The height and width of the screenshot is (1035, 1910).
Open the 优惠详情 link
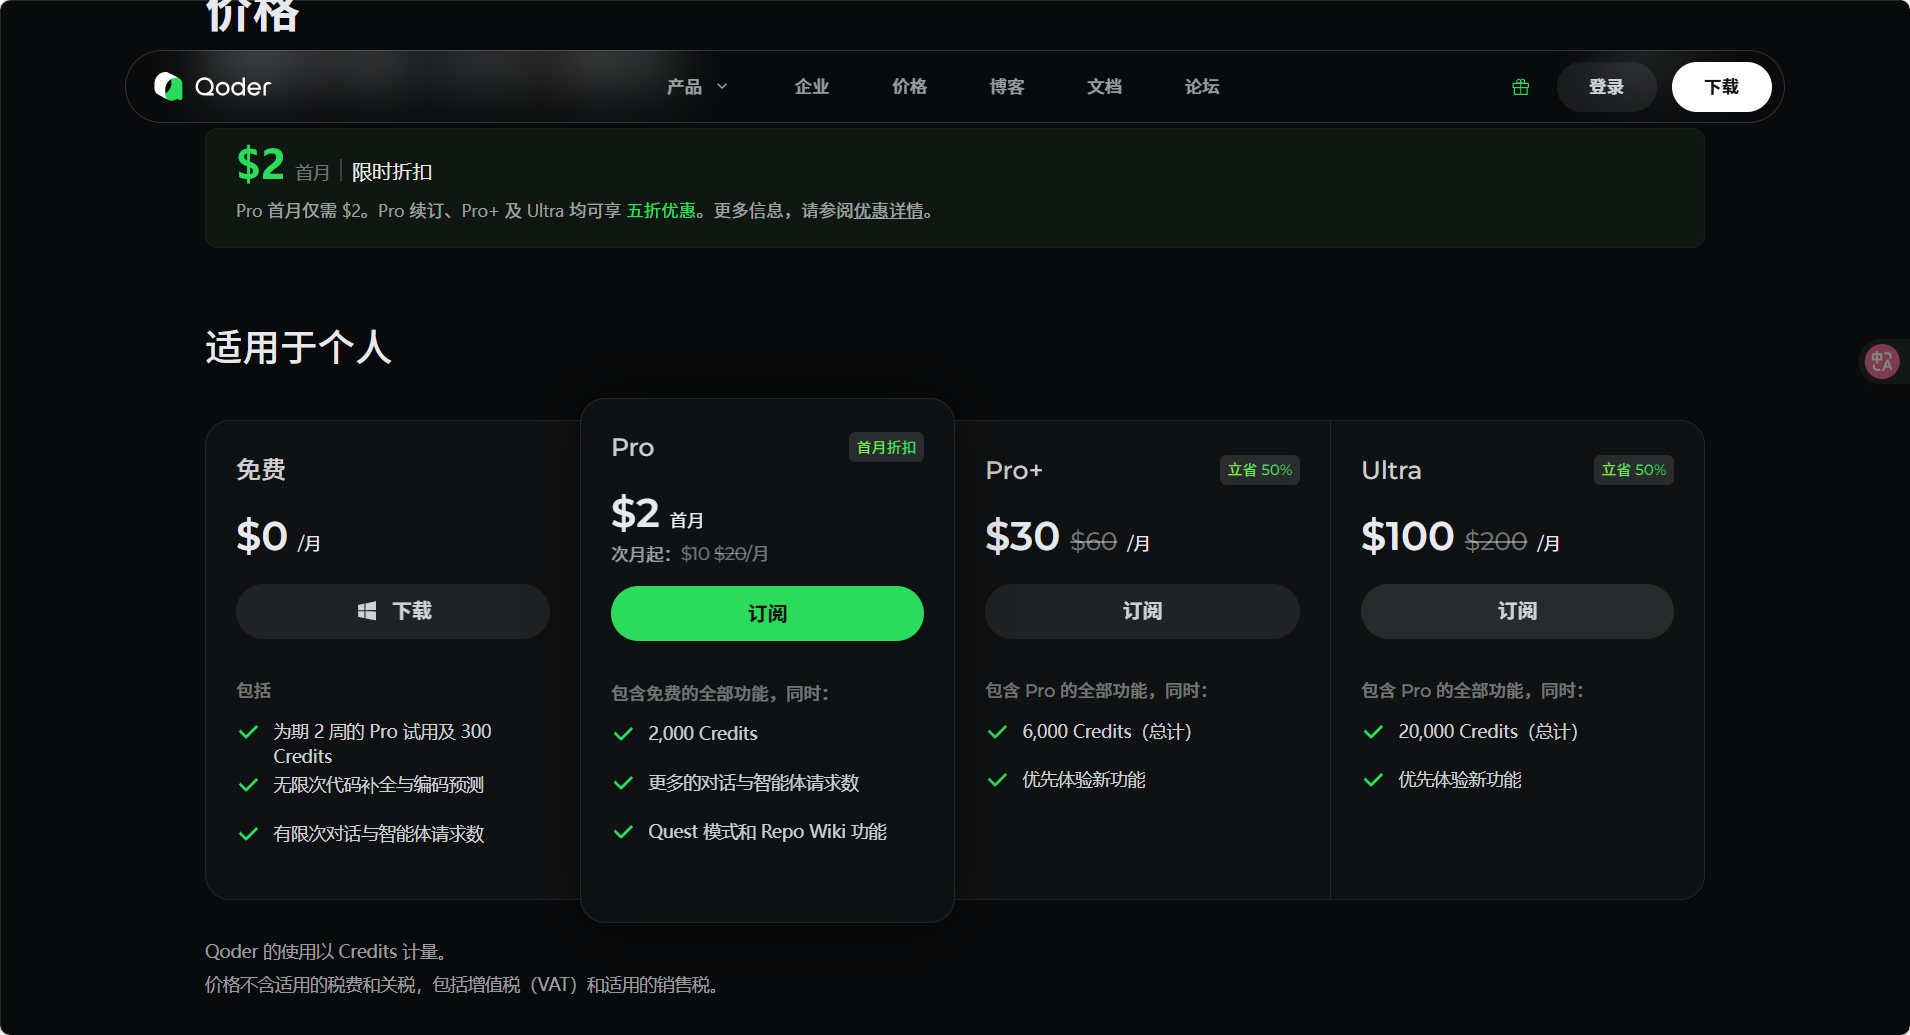889,211
